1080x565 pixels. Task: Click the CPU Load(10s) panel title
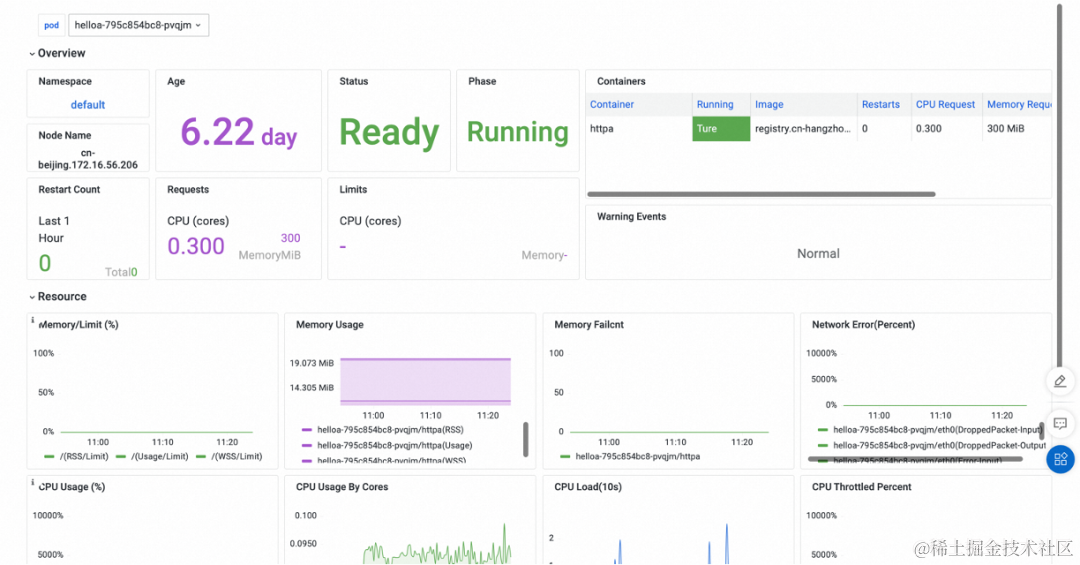pyautogui.click(x=588, y=487)
